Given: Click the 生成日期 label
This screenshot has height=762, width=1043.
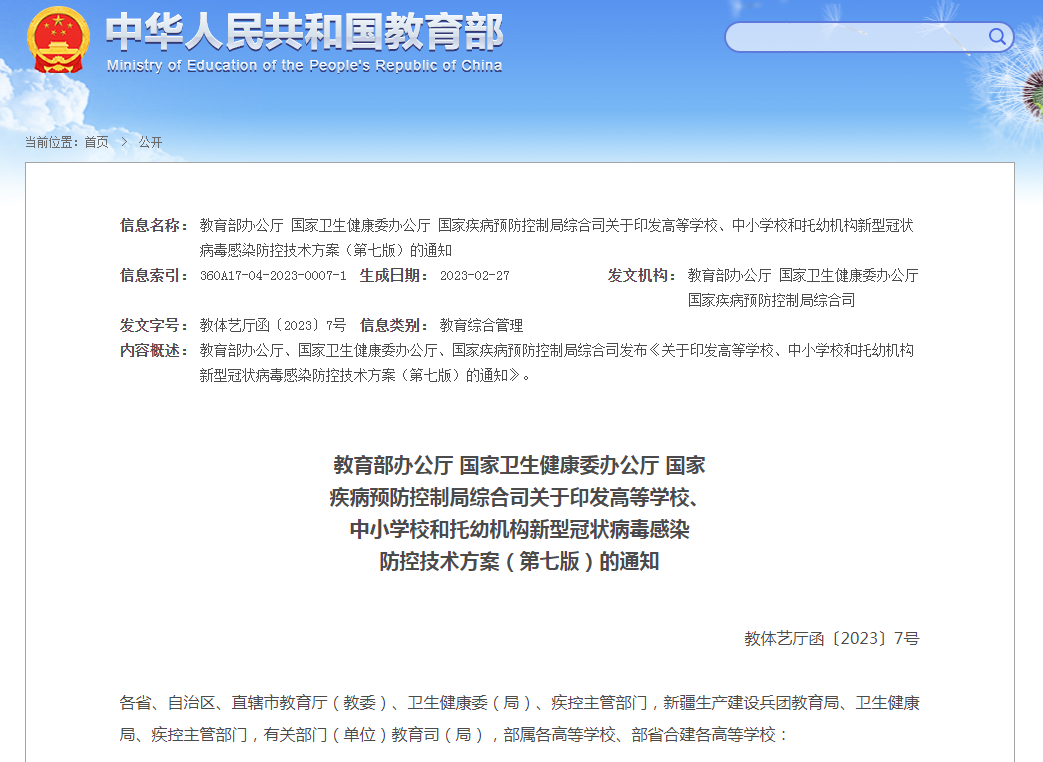Looking at the screenshot, I should tap(394, 275).
